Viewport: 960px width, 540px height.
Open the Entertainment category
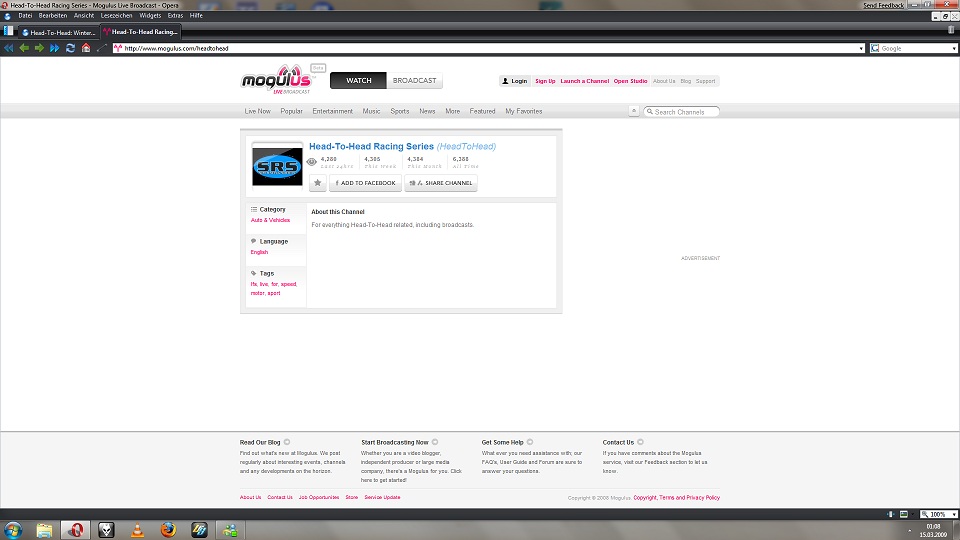tap(332, 111)
